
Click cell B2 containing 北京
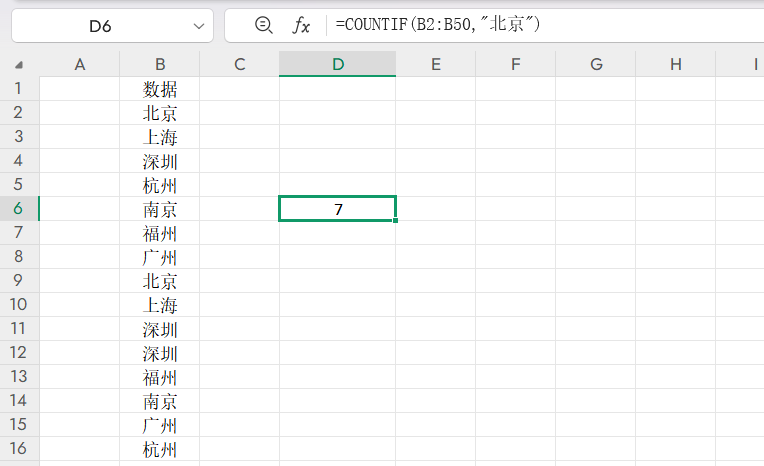(x=160, y=113)
